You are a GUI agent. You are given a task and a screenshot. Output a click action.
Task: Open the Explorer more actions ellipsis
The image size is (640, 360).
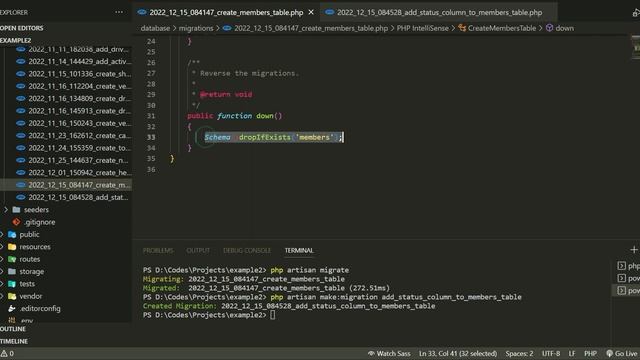tap(119, 12)
